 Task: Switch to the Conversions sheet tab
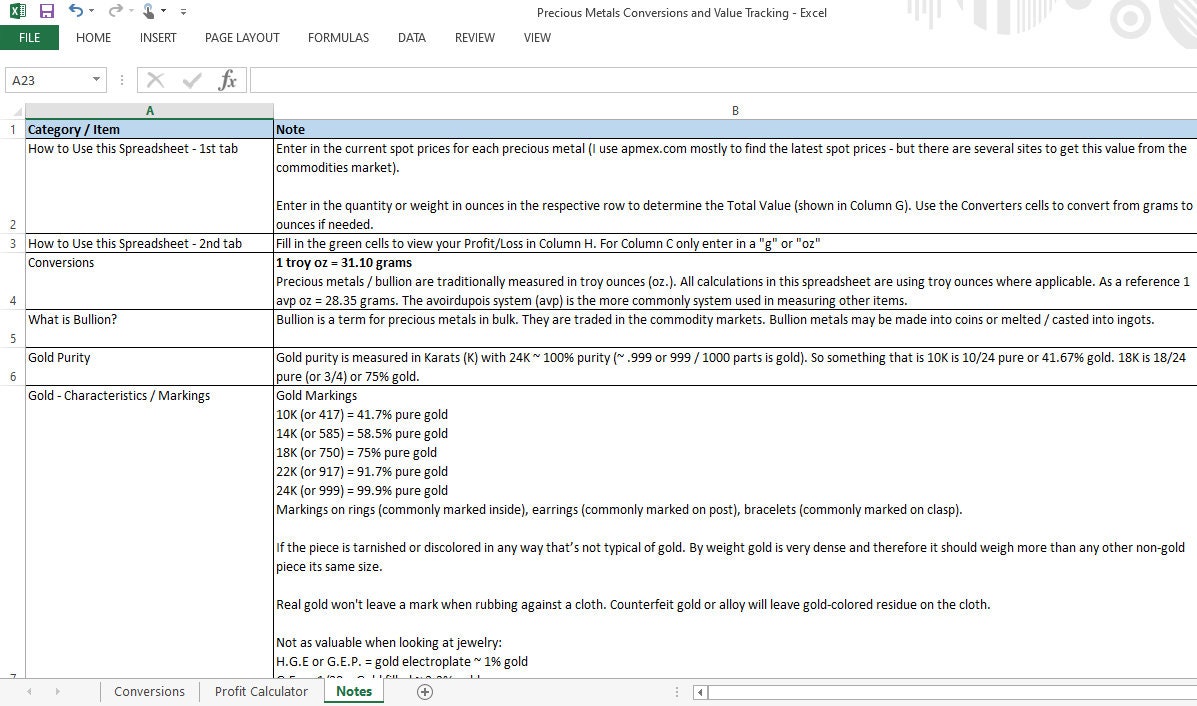(x=148, y=691)
